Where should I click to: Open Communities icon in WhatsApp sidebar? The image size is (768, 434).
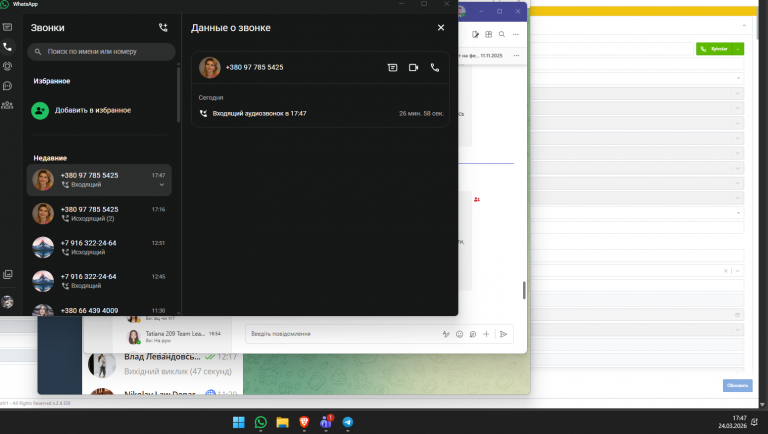7,105
